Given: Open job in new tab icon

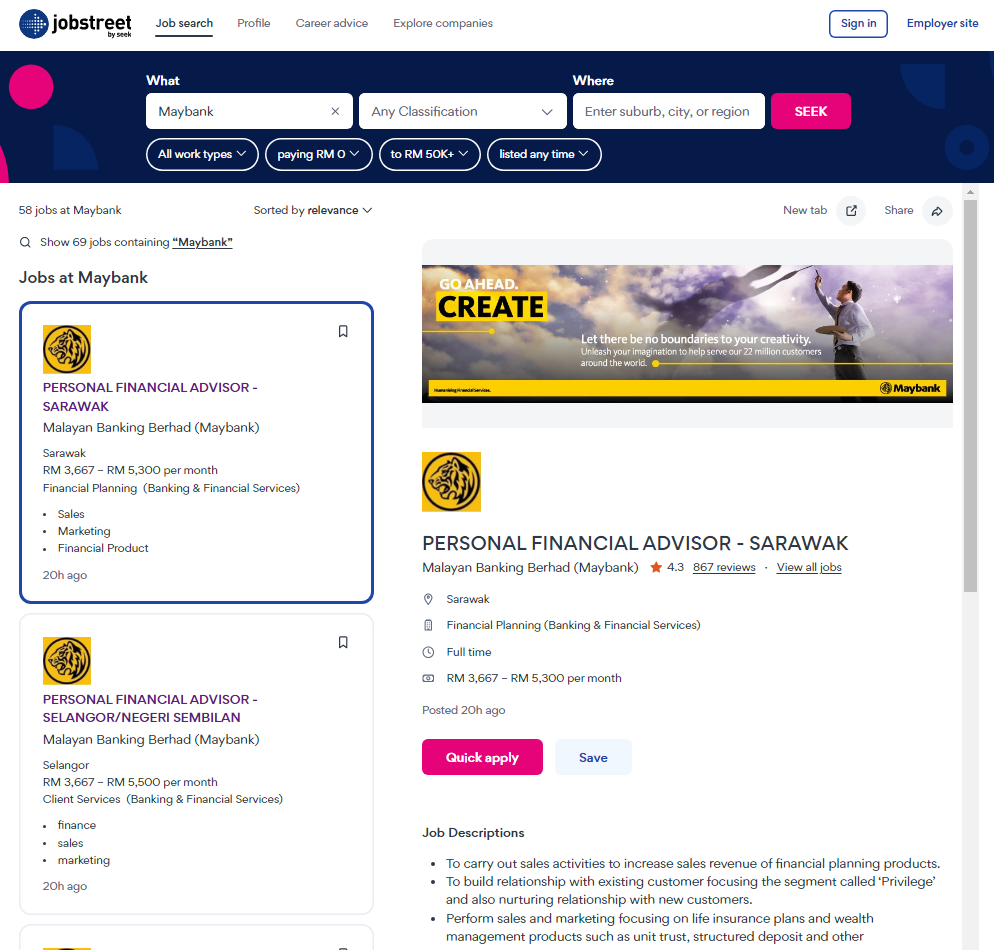Looking at the screenshot, I should [x=851, y=210].
